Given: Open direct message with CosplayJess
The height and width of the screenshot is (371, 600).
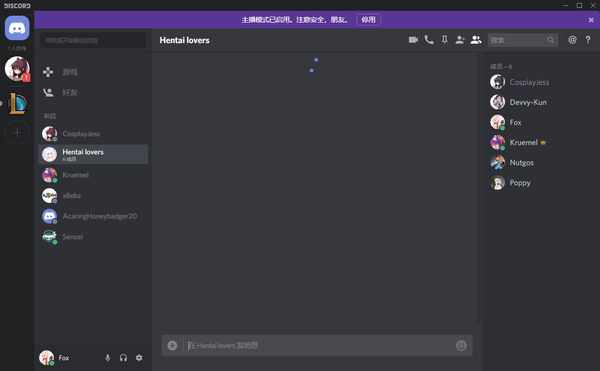Looking at the screenshot, I should 93,134.
